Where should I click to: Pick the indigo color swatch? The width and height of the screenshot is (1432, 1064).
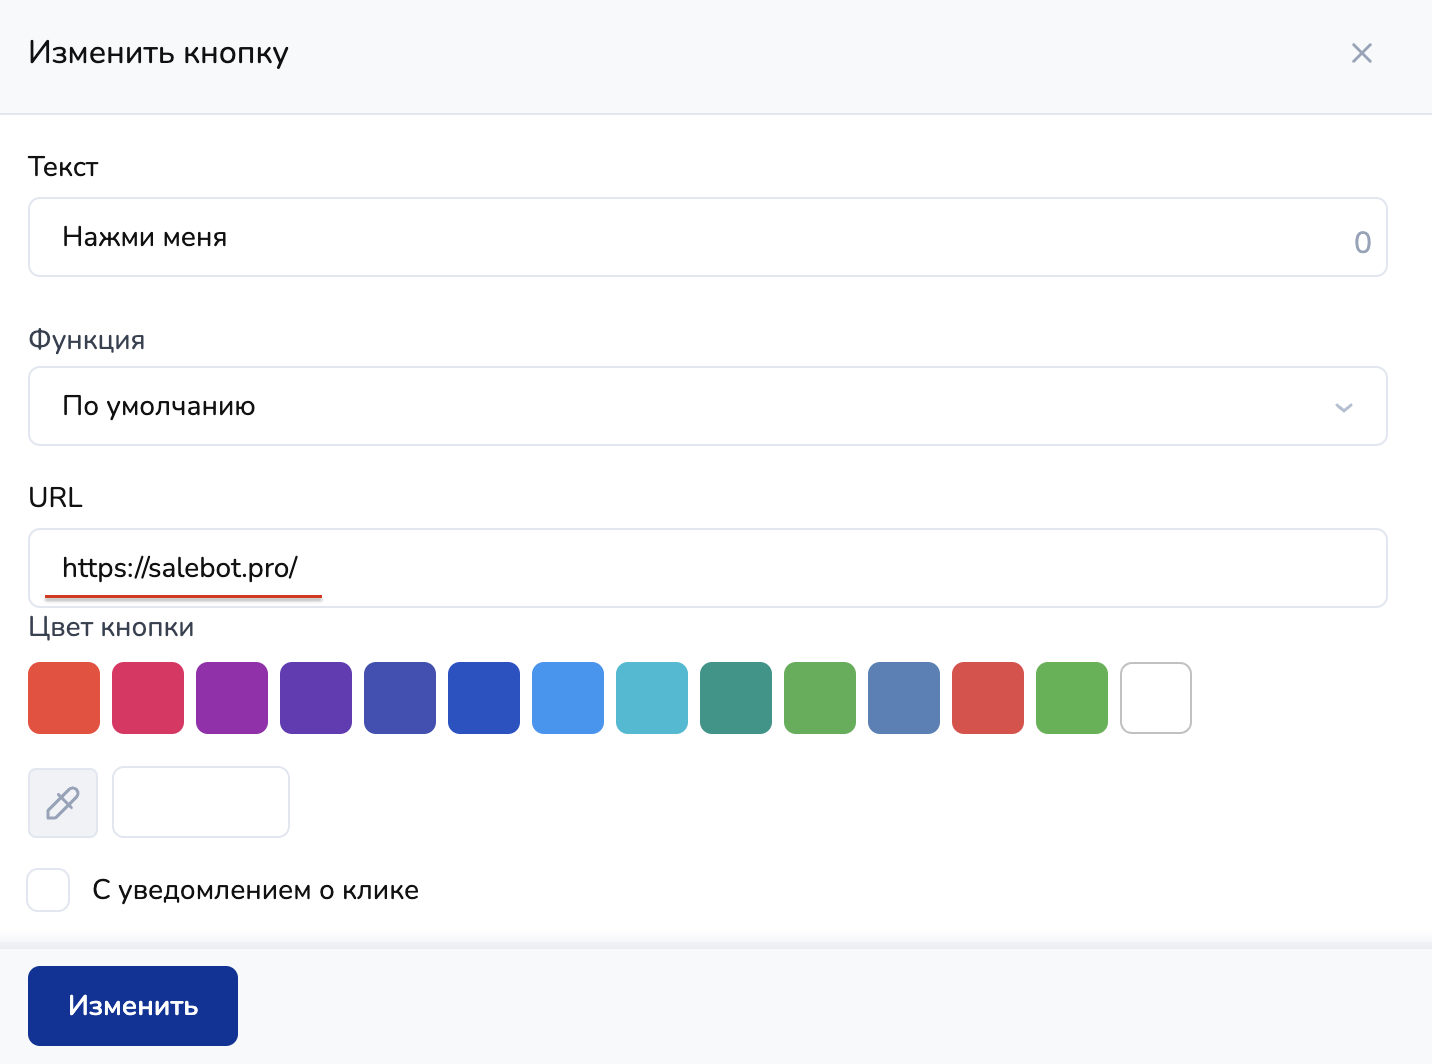(400, 698)
